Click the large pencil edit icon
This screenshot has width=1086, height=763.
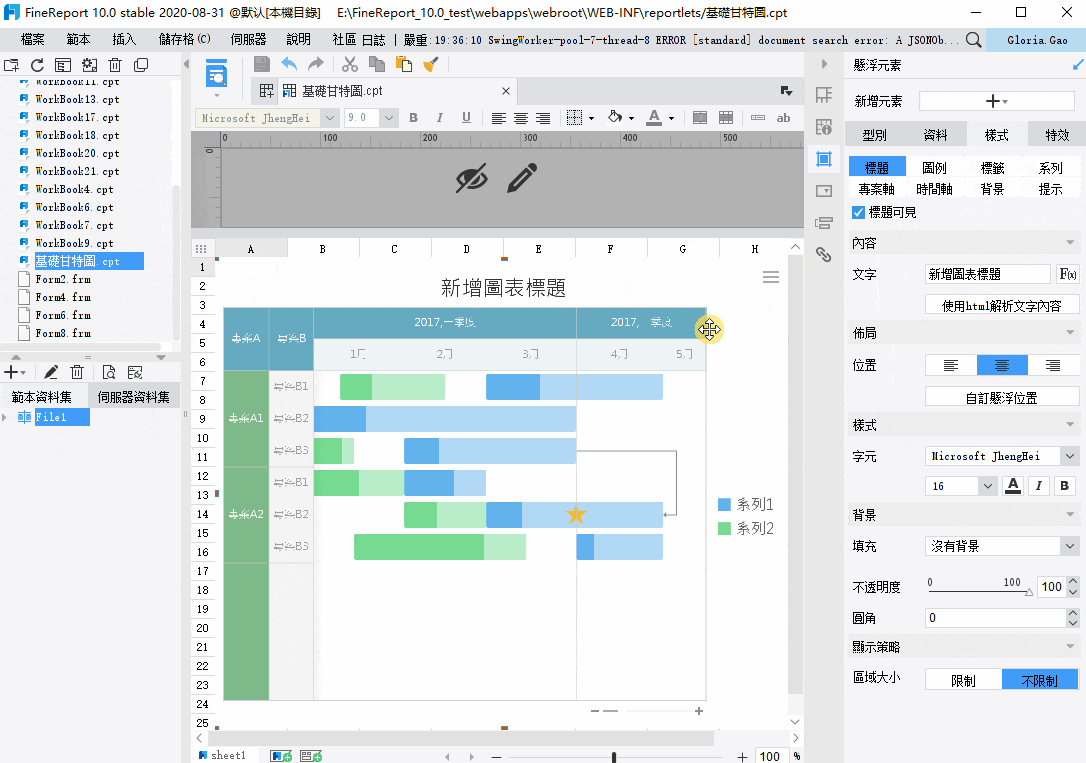[x=522, y=178]
